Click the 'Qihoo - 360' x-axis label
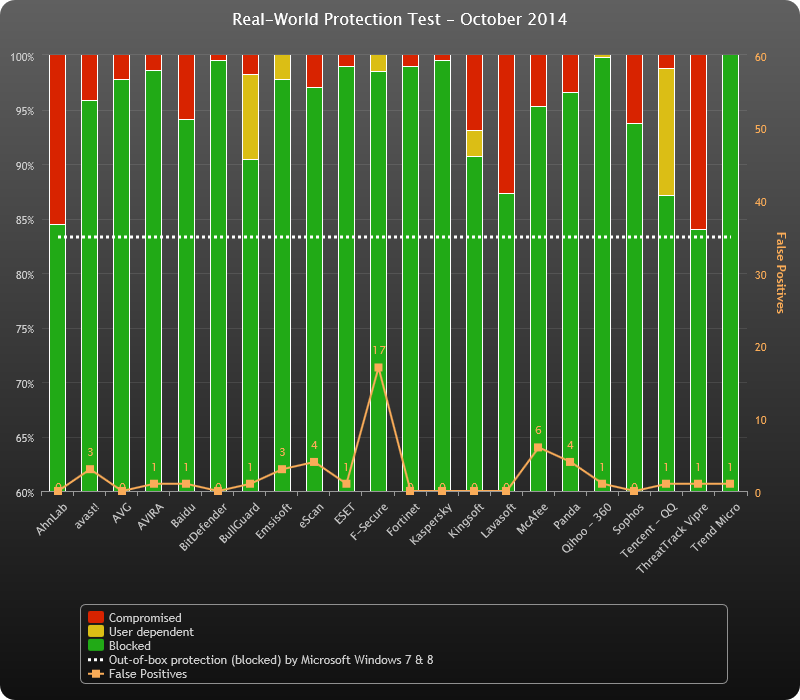 [x=586, y=528]
